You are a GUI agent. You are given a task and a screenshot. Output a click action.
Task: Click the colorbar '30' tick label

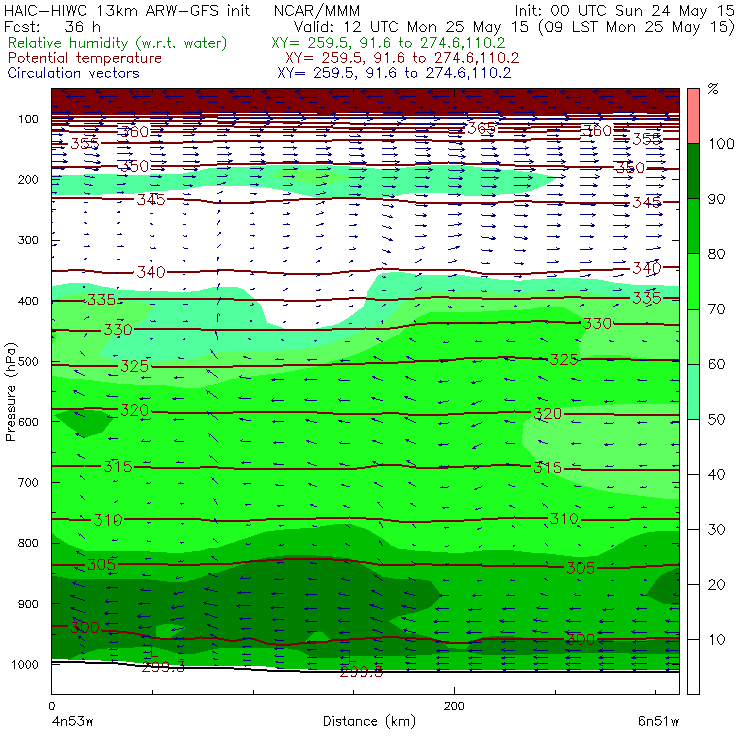[x=717, y=530]
